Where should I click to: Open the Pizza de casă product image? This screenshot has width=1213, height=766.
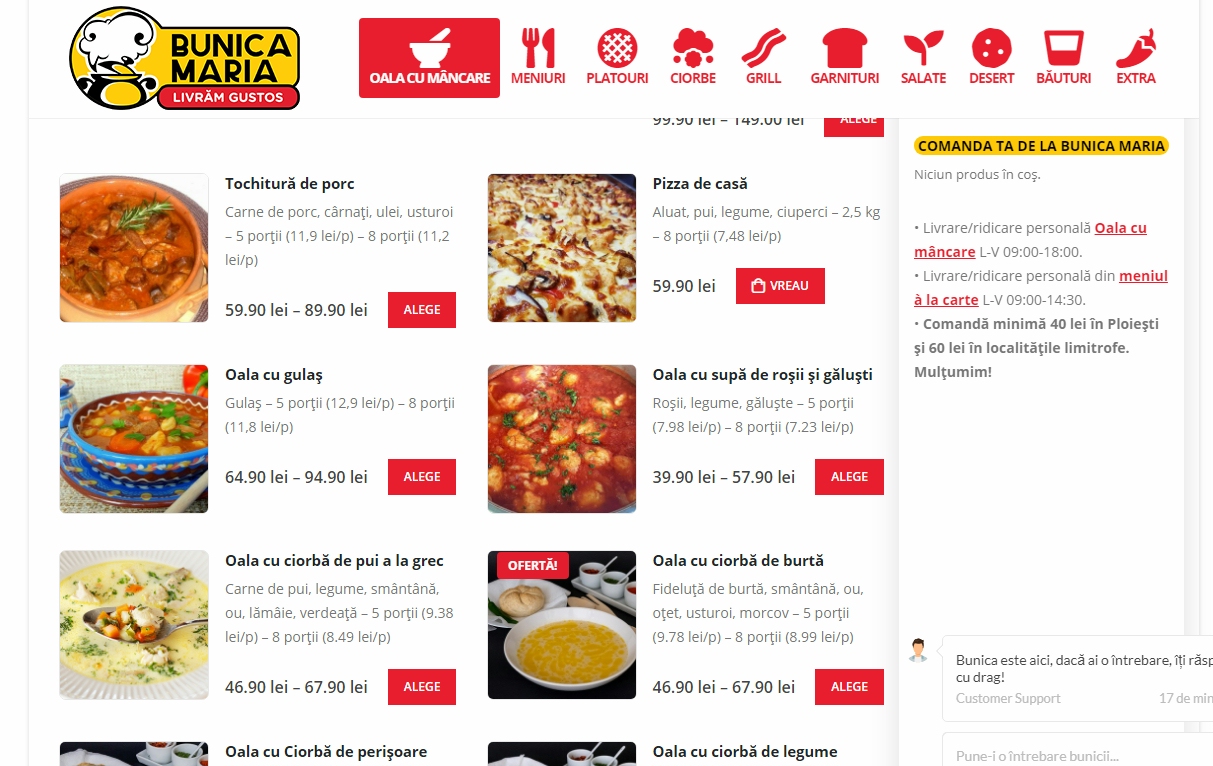[562, 248]
